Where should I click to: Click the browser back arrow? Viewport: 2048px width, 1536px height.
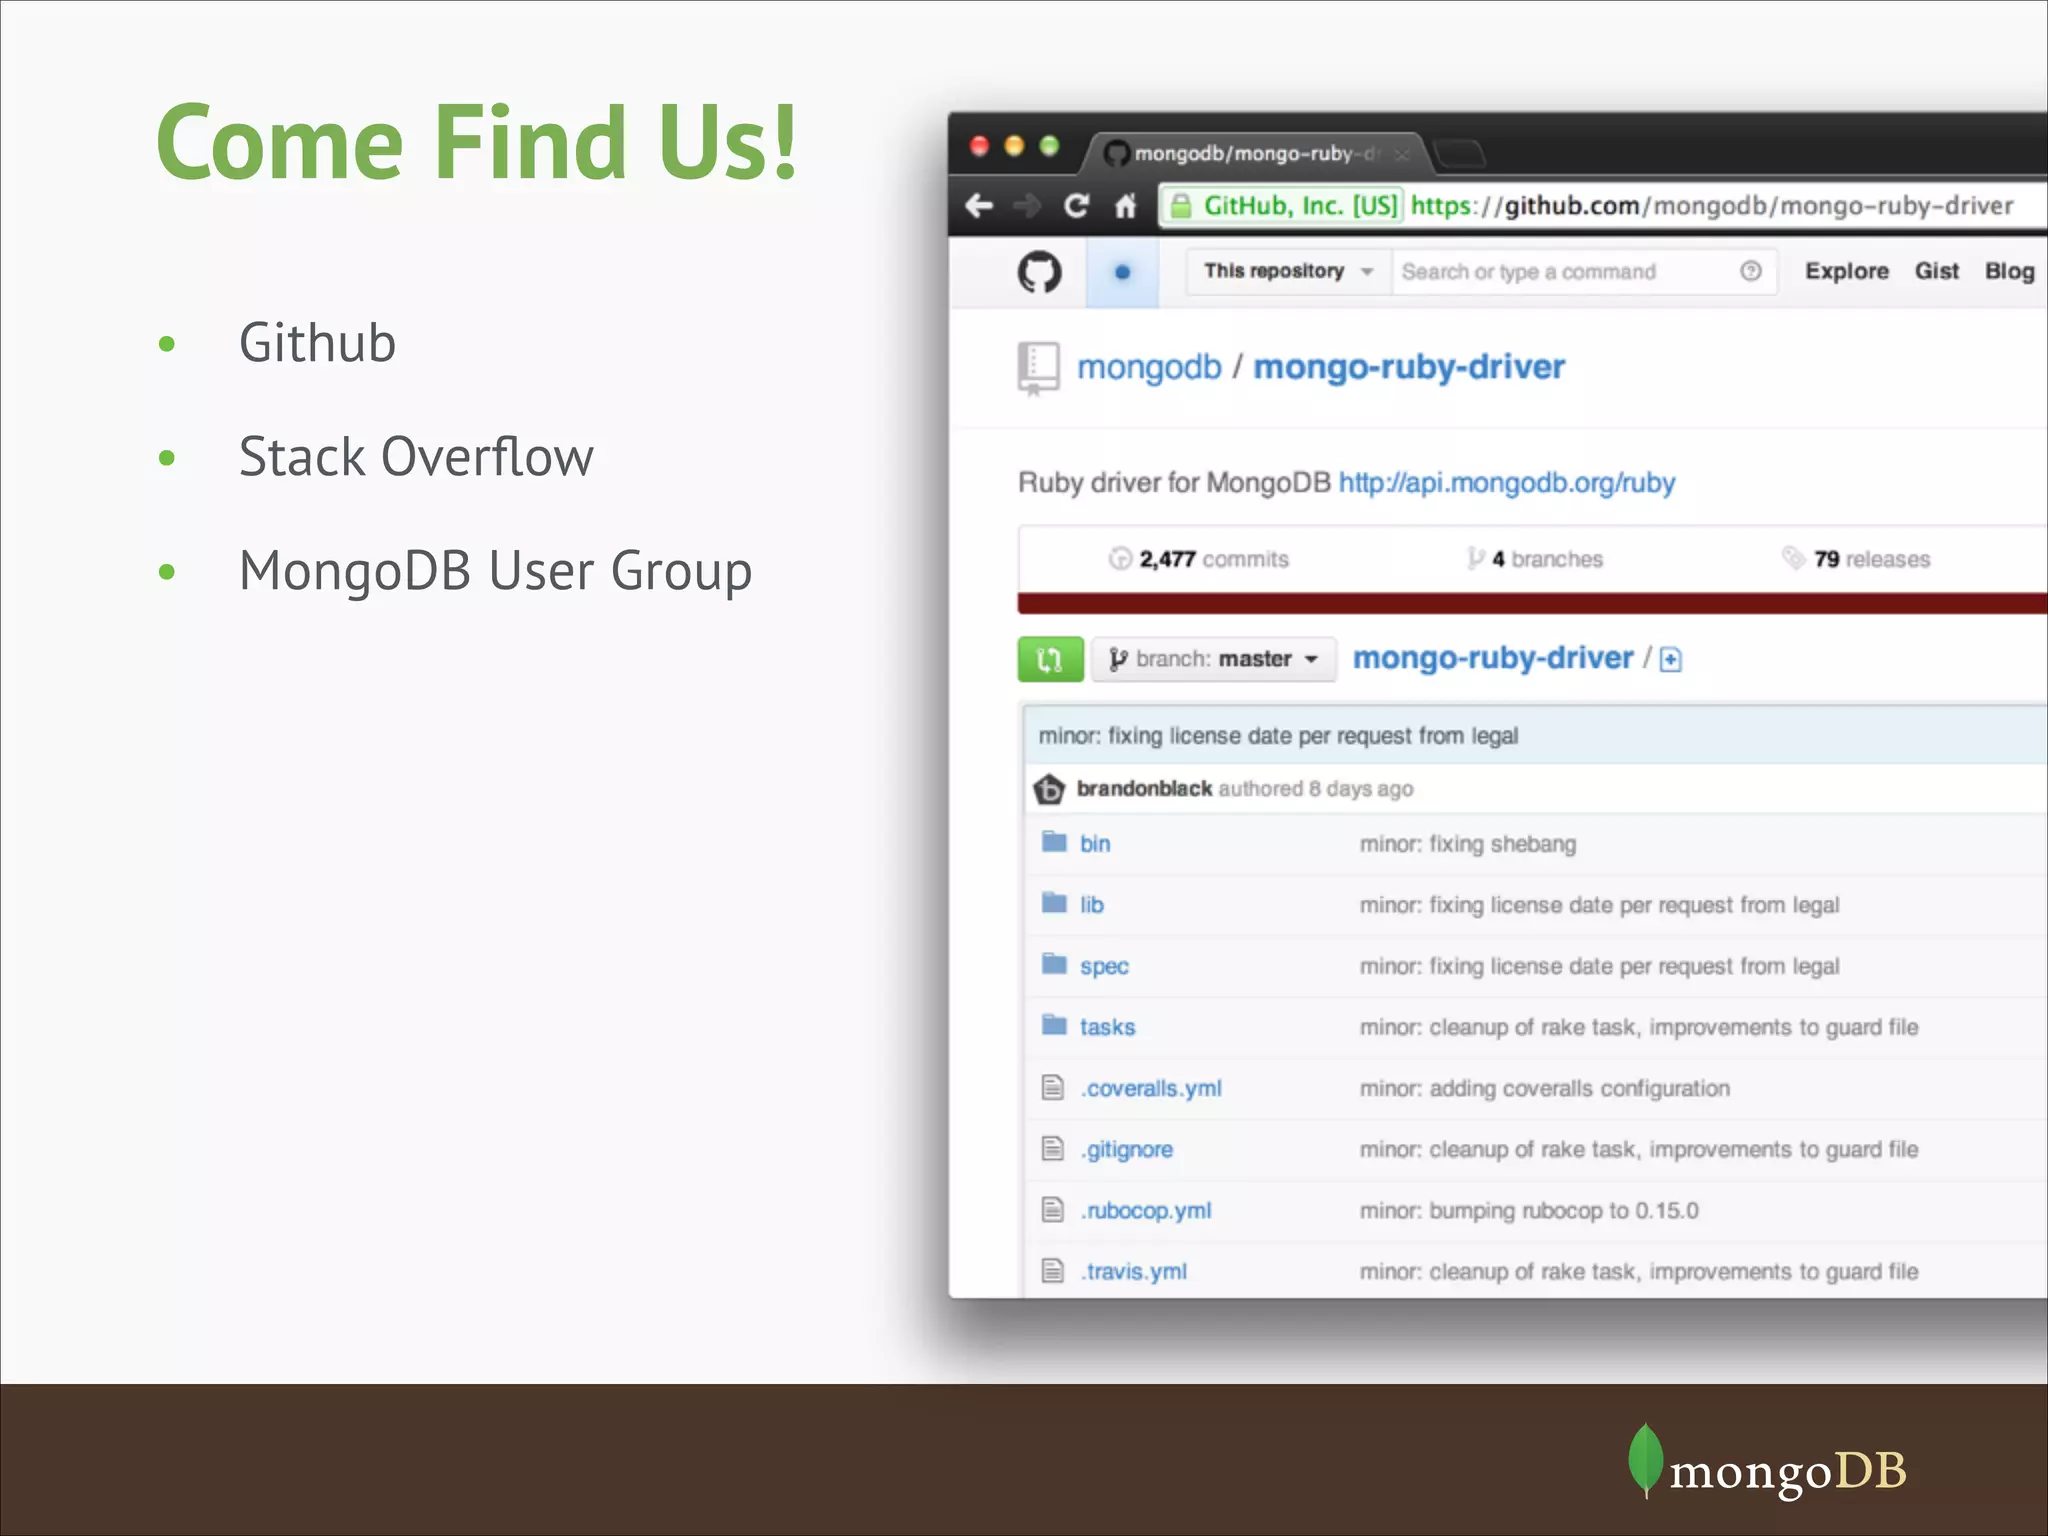point(979,206)
